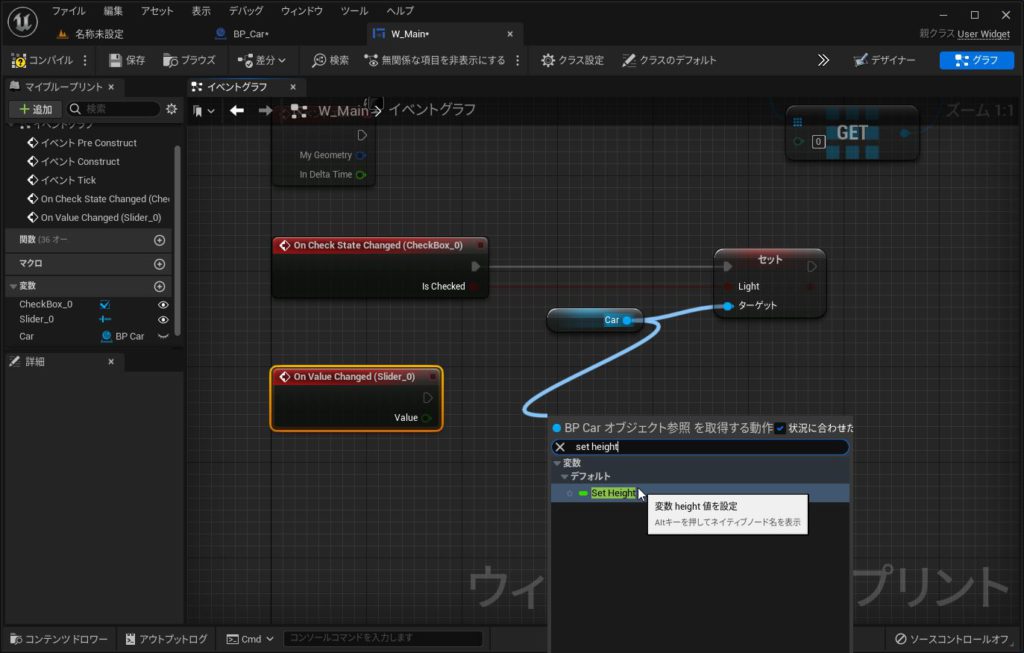Open the ファイル menu
Viewport: 1024px width, 653px height.
click(69, 11)
